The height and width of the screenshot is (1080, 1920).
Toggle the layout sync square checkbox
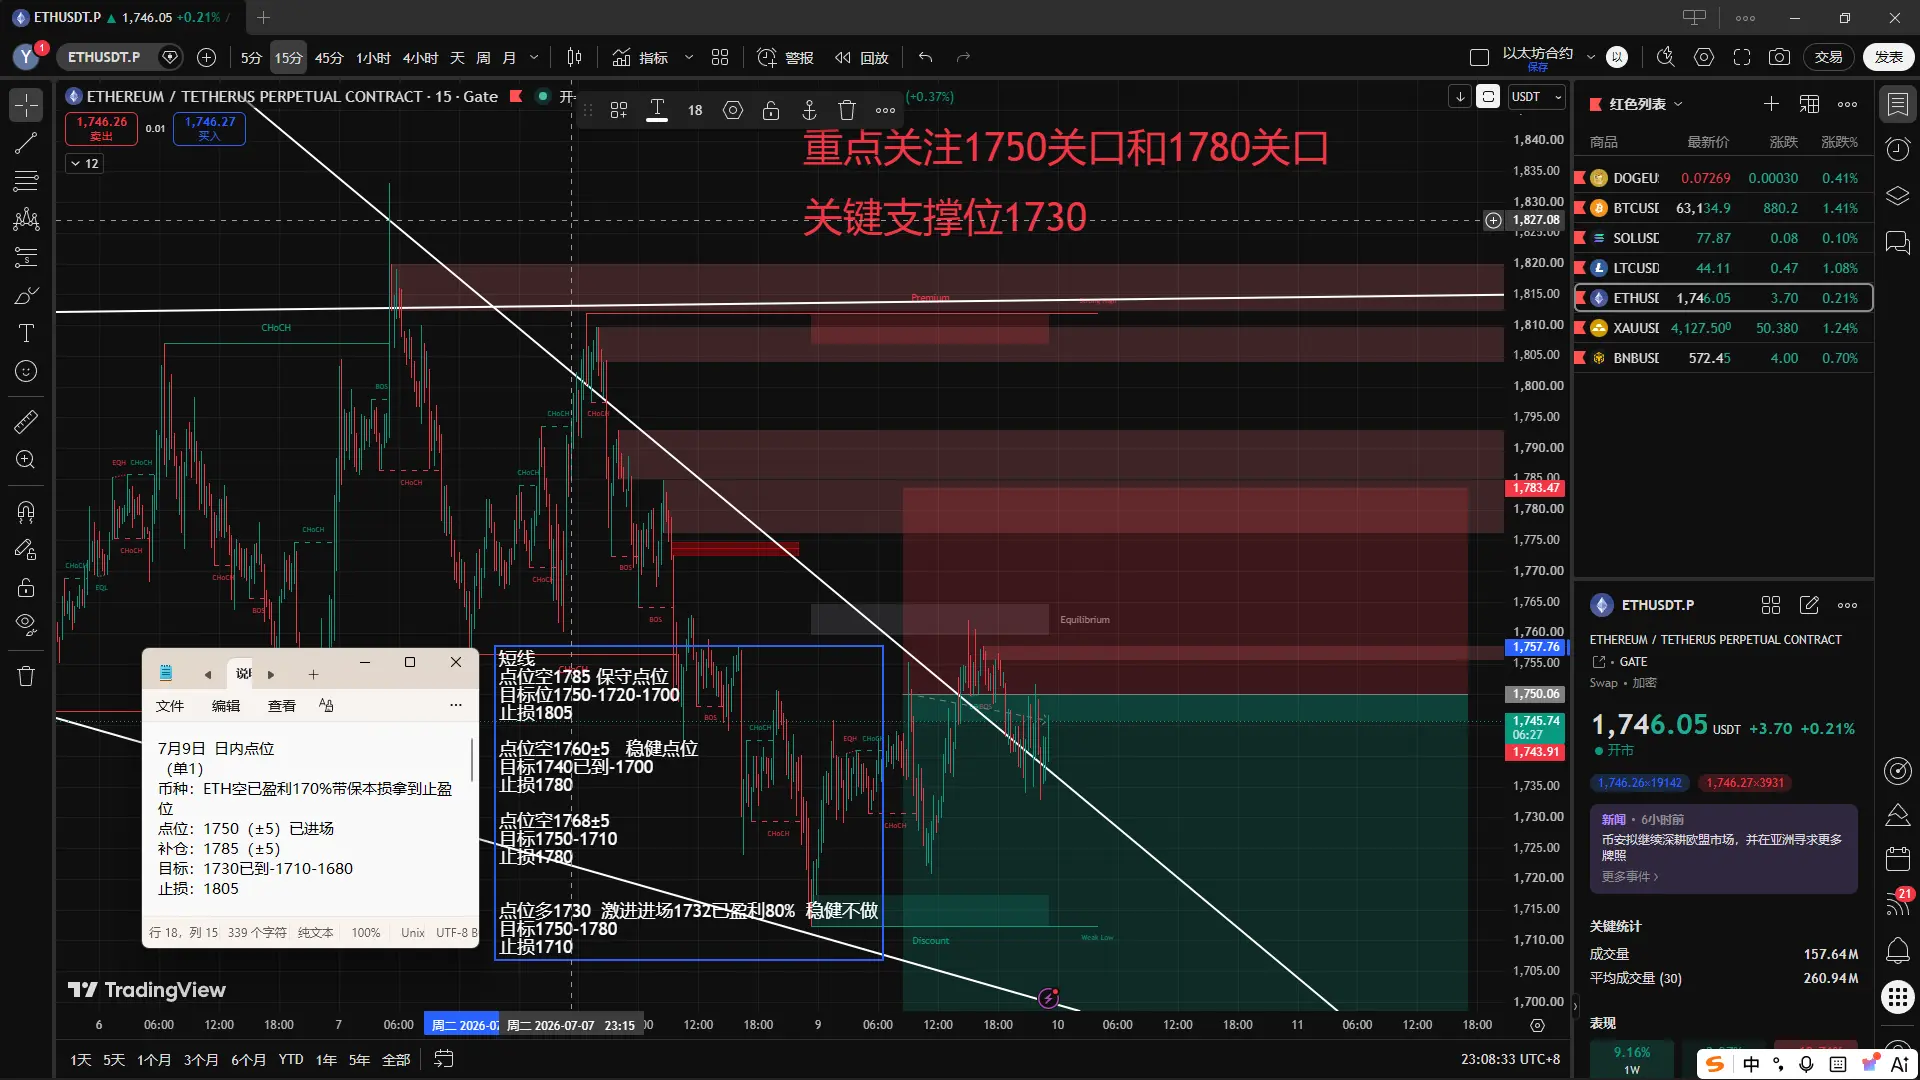[1479, 58]
